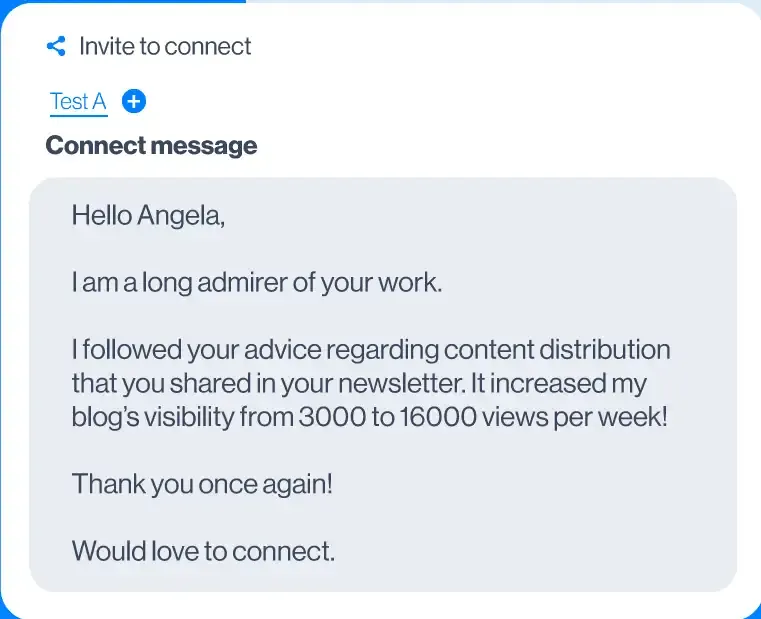Image resolution: width=761 pixels, height=619 pixels.
Task: Click the "Would love to connect." closing line
Action: 203,550
